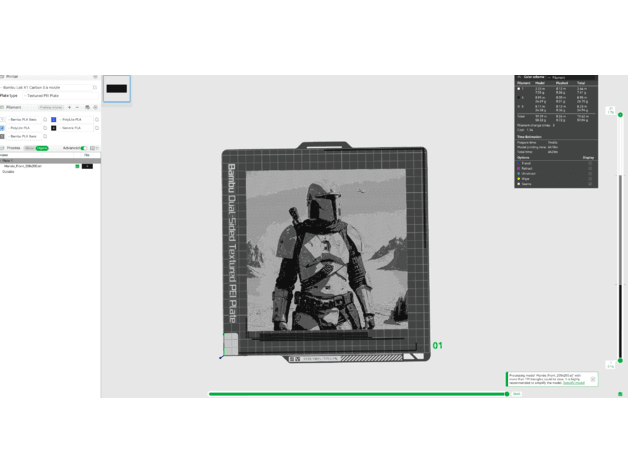The height and width of the screenshot is (472, 628).
Task: Open the printer settings gear icon
Action: coord(95,77)
